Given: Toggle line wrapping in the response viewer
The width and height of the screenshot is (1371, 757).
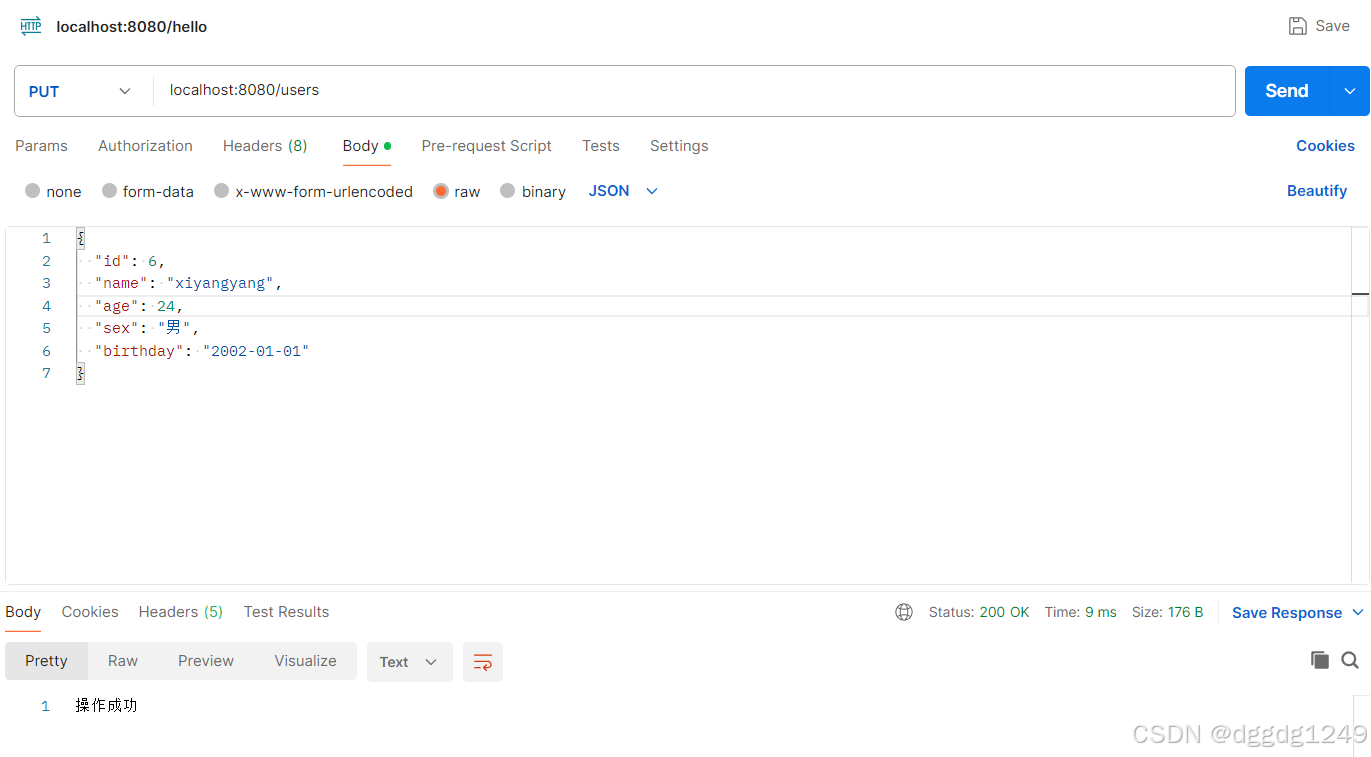Looking at the screenshot, I should click(x=483, y=661).
